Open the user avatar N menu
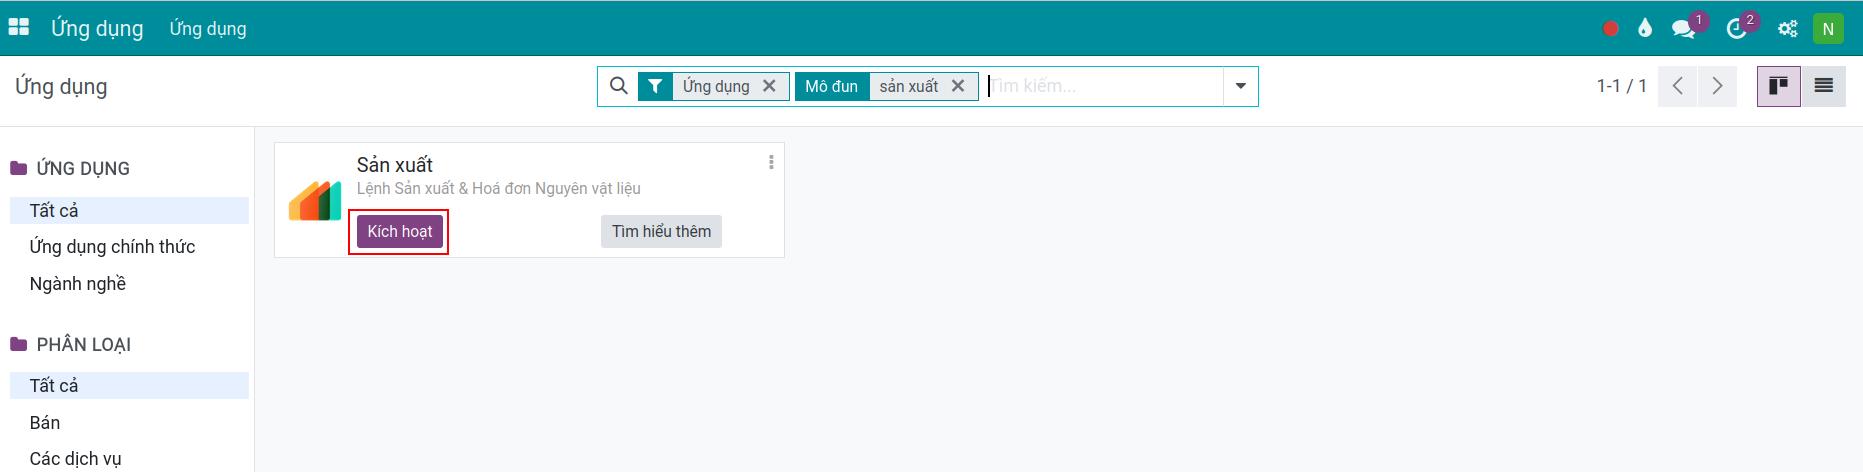 (1828, 29)
